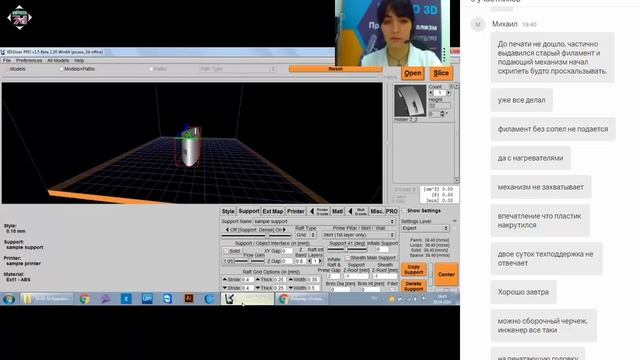
Task: Click the Slice button
Action: pos(441,73)
